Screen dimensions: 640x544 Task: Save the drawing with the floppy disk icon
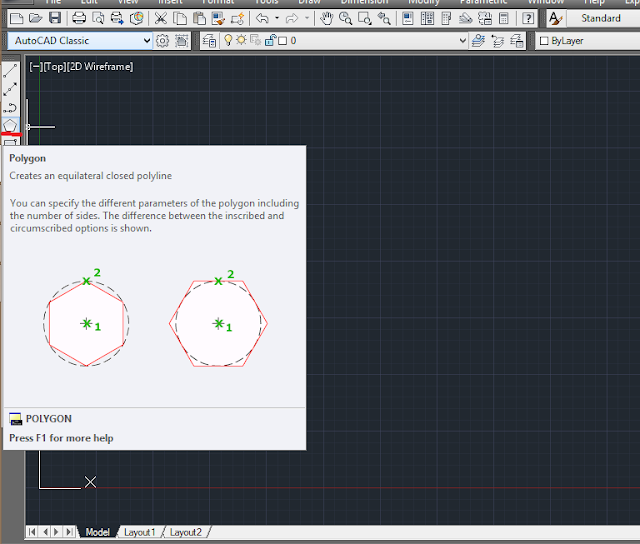pos(55,18)
